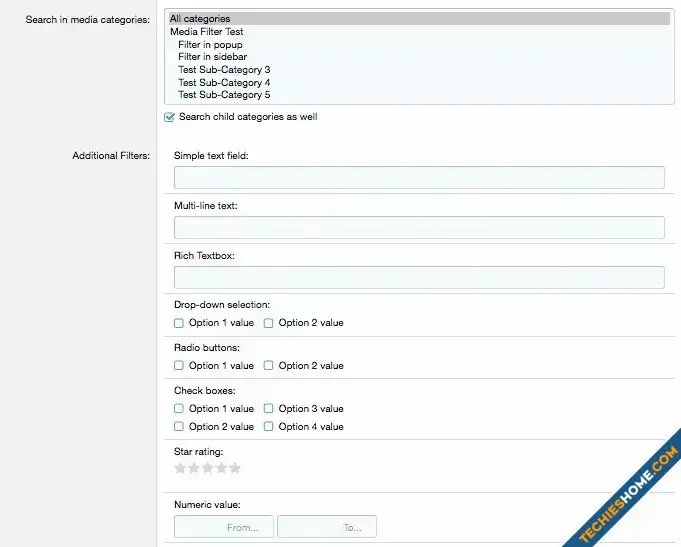681x547 pixels.
Task: Uncheck Search child categories as well
Action: point(169,117)
